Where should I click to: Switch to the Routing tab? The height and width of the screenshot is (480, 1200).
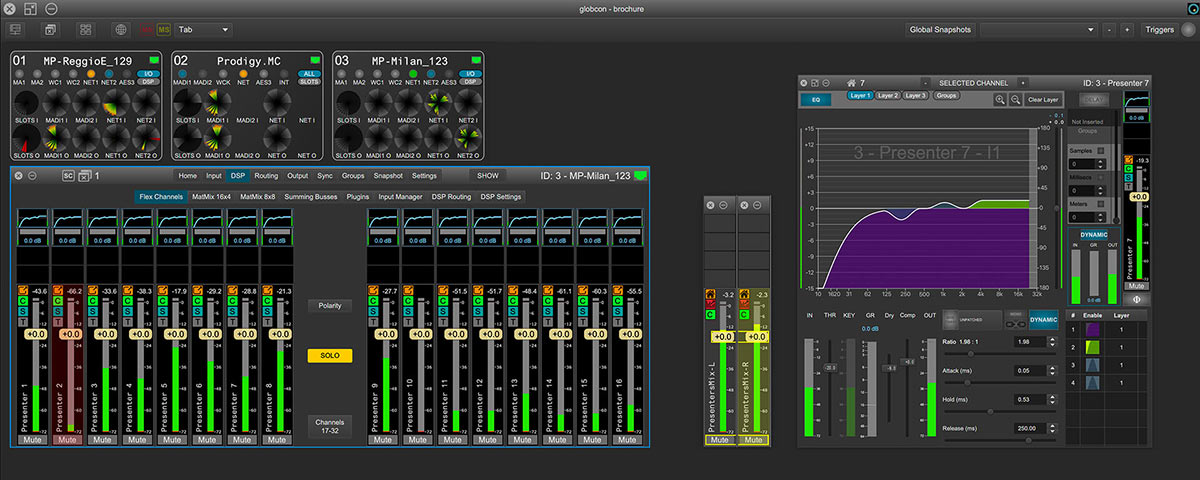point(266,175)
